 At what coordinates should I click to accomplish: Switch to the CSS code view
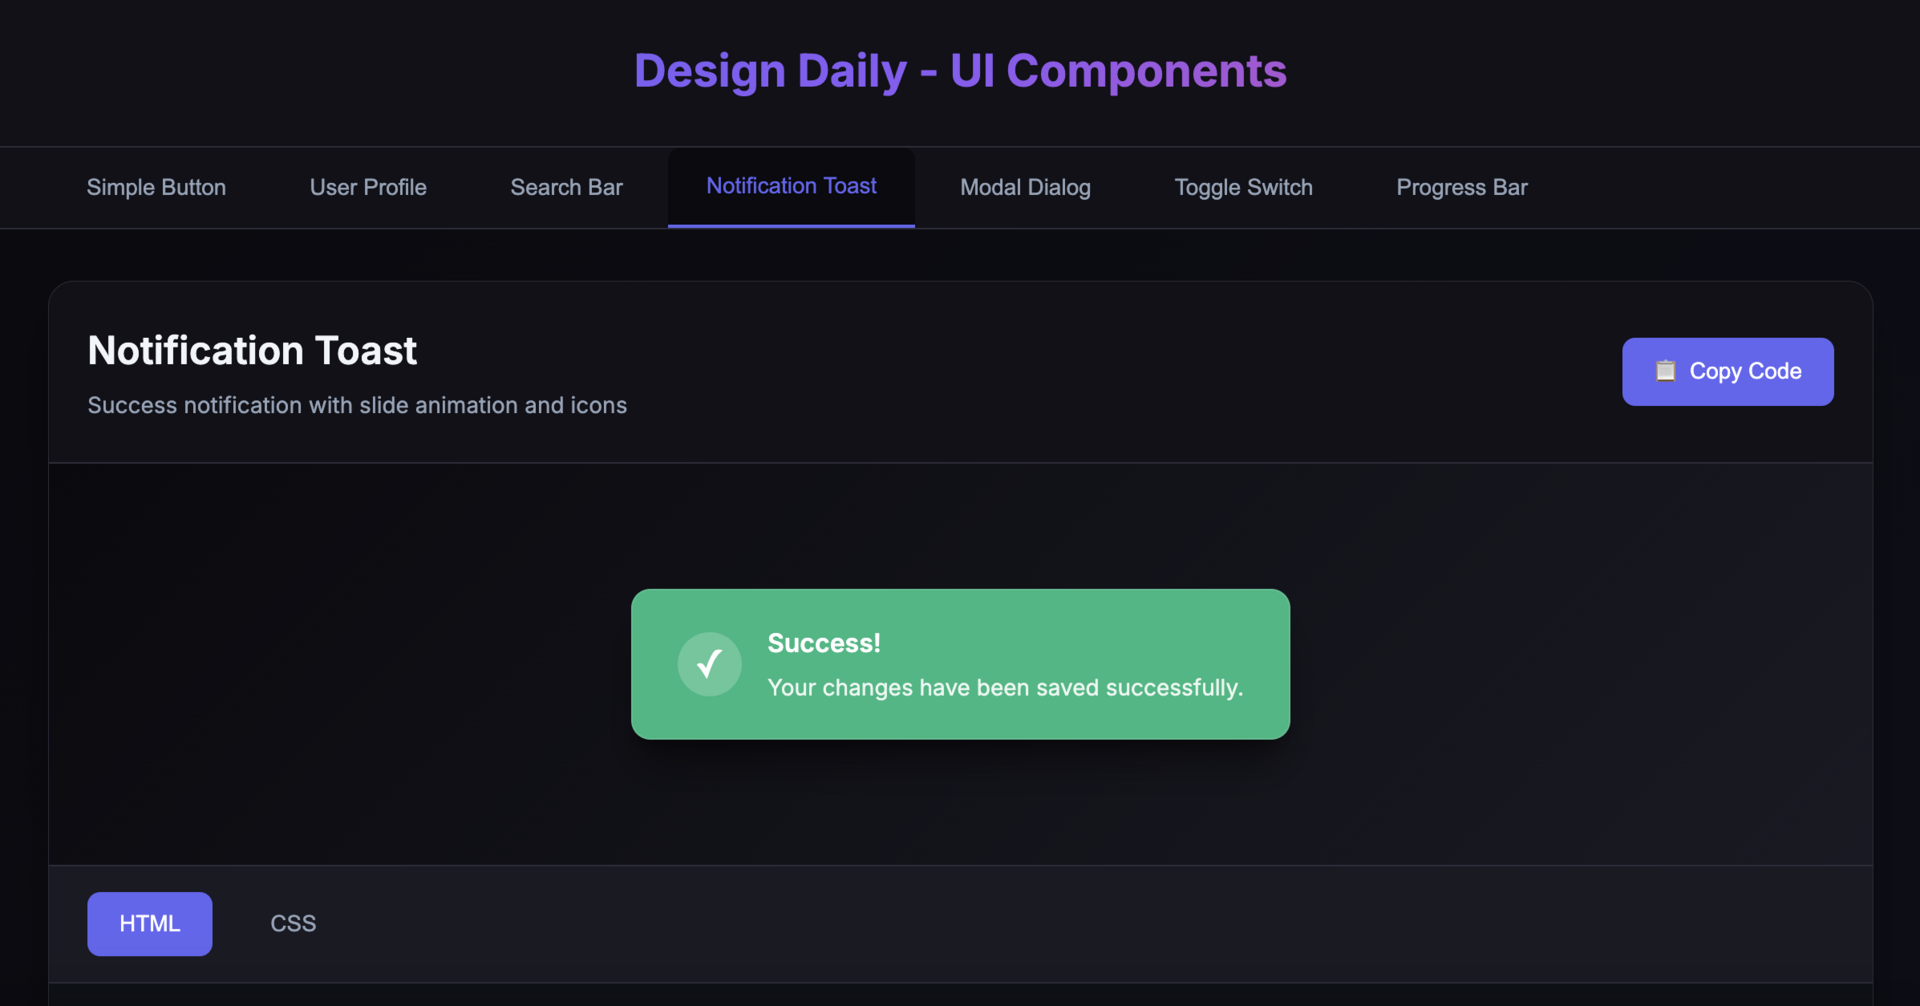(x=292, y=923)
